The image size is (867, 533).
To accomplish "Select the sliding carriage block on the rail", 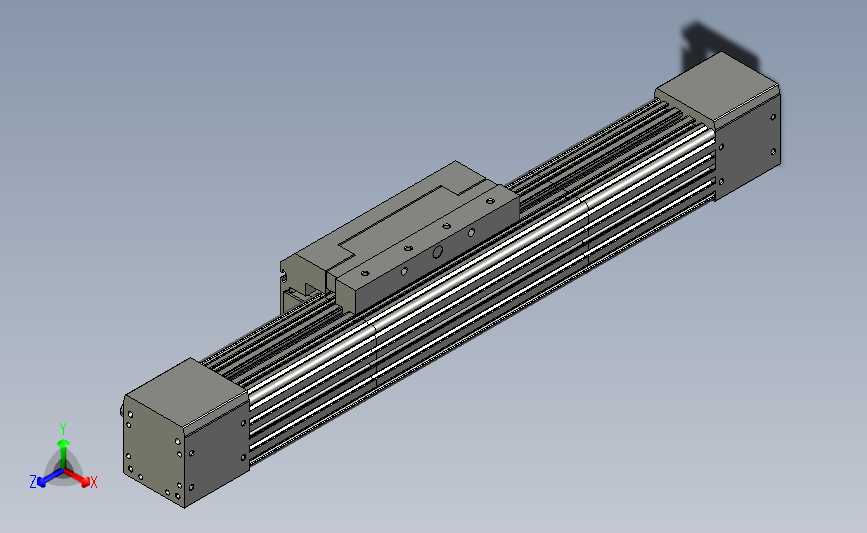I will 401,238.
